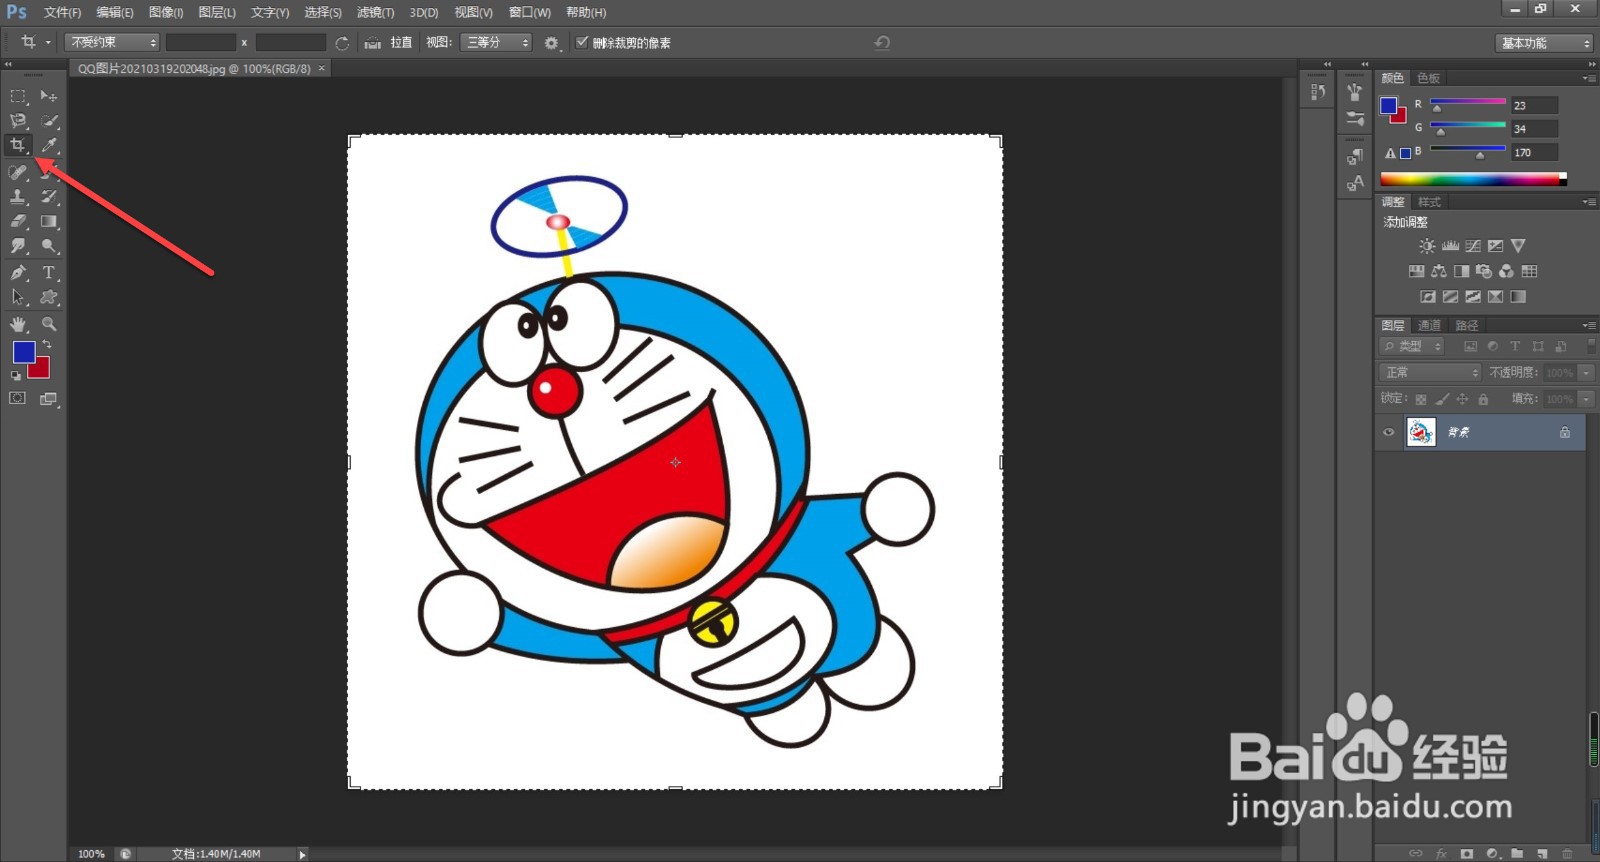
Task: Select the Clone Stamp tool
Action: coord(18,197)
